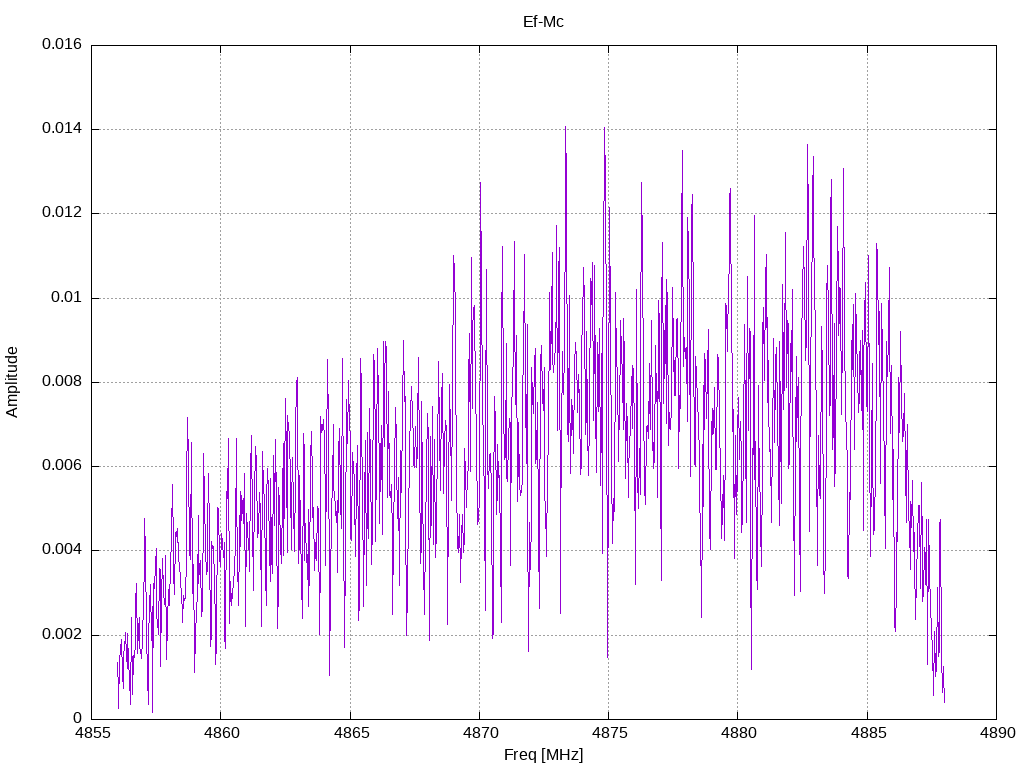Click the plot title 'Ef-Mc'

pos(543,22)
